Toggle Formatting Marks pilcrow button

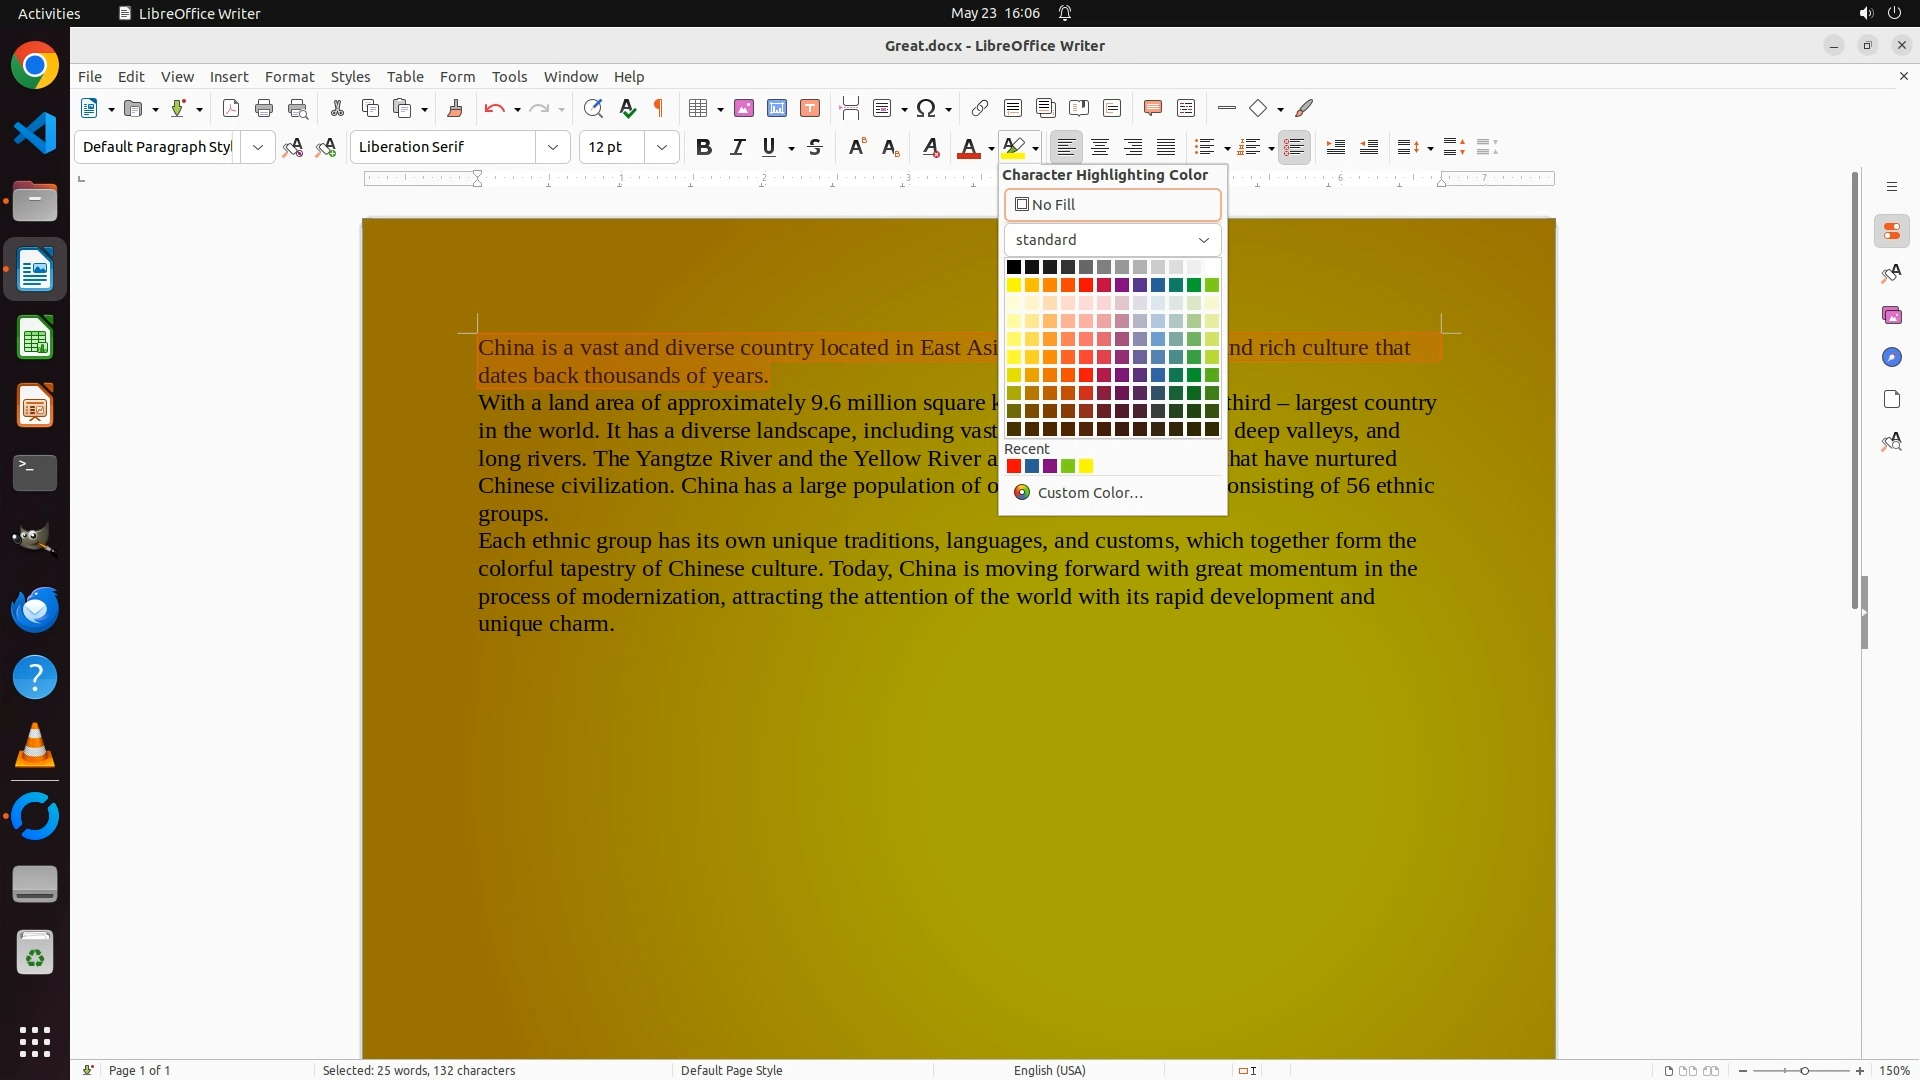click(659, 108)
